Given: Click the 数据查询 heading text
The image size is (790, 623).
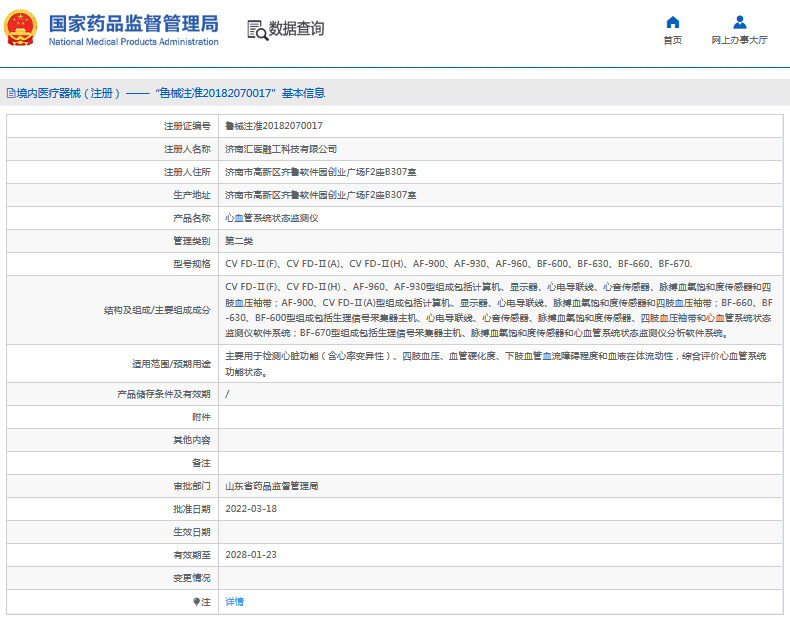Looking at the screenshot, I should click(x=296, y=29).
